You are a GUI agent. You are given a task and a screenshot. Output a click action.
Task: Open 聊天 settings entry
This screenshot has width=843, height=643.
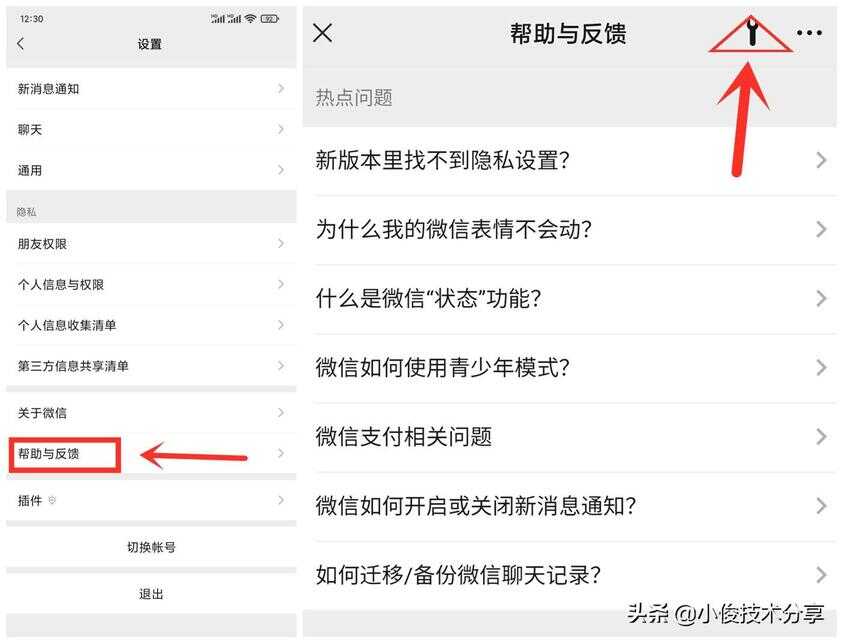(x=151, y=130)
